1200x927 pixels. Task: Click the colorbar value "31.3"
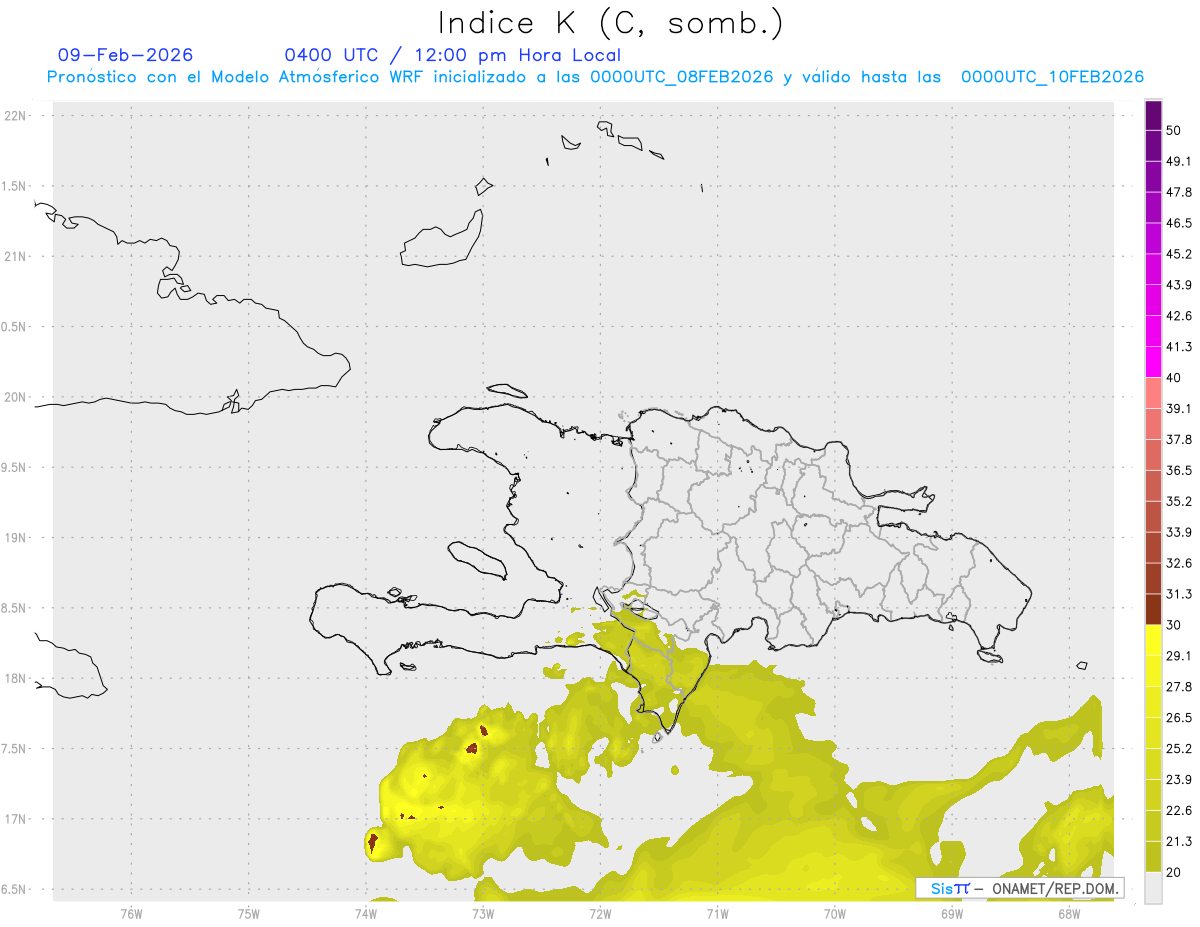tap(1178, 594)
